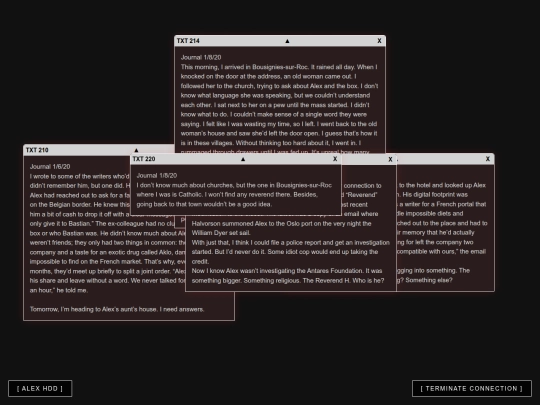The image size is (540, 405).
Task: Select the TXT 210 title bar
Action: click(99, 150)
